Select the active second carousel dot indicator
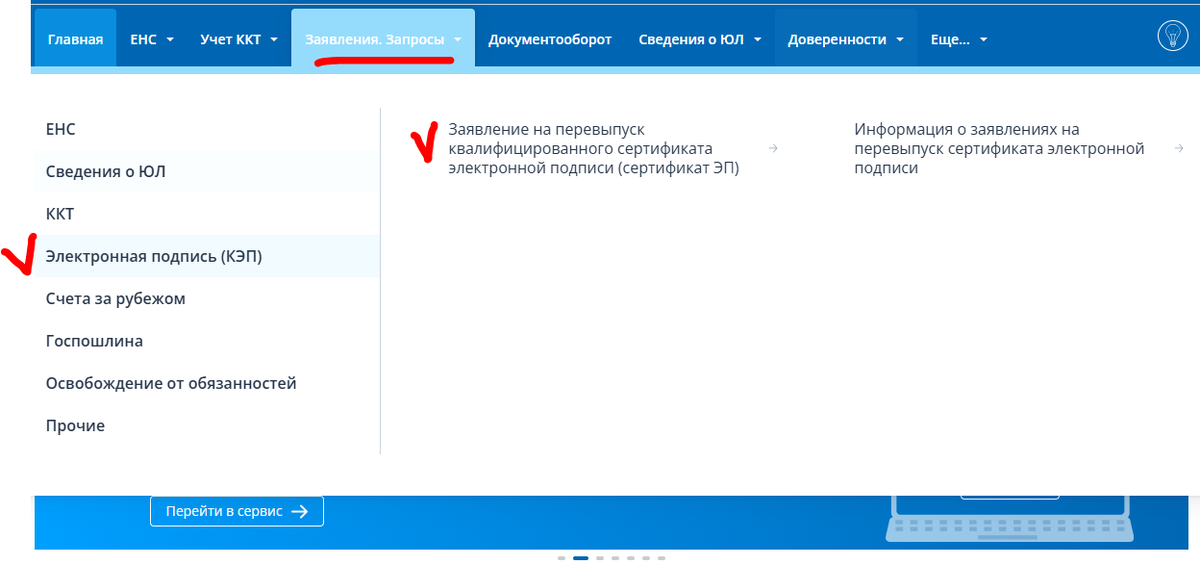The height and width of the screenshot is (565, 1200). pyautogui.click(x=580, y=558)
